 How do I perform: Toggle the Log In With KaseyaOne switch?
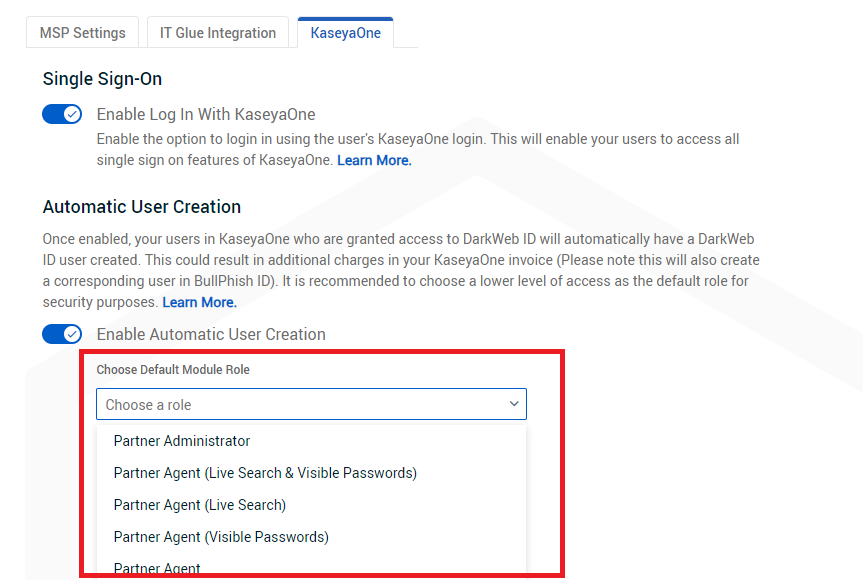pos(62,114)
